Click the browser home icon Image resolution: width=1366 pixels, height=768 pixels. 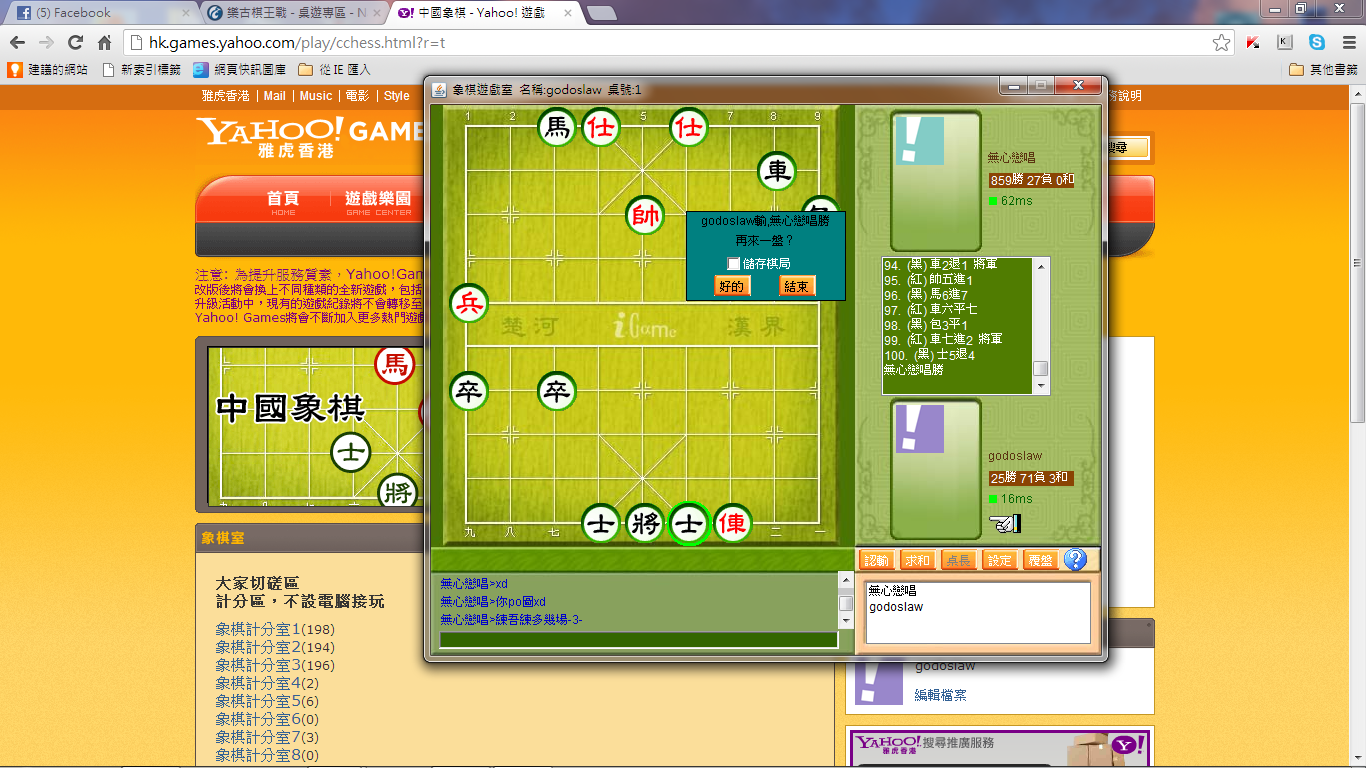coord(104,42)
